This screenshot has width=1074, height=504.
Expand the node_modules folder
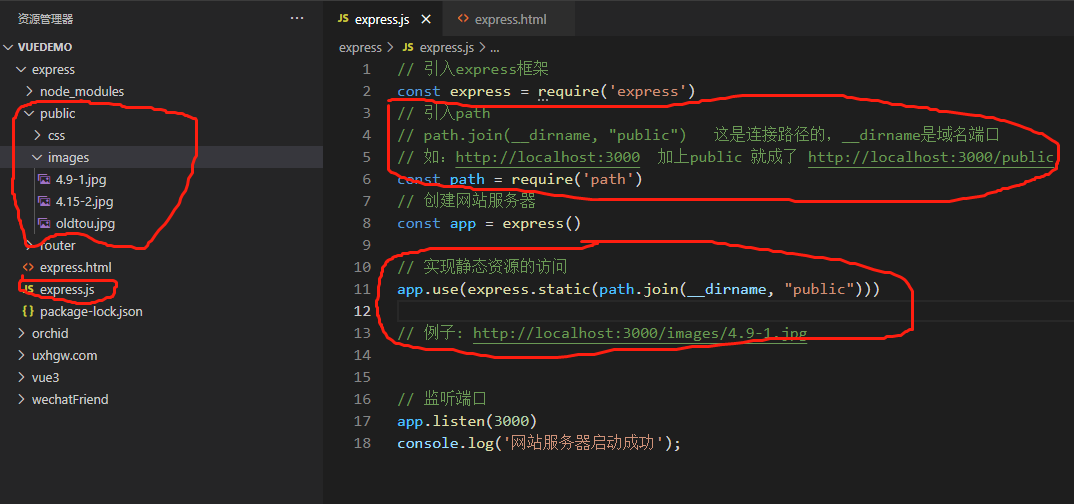coord(29,91)
